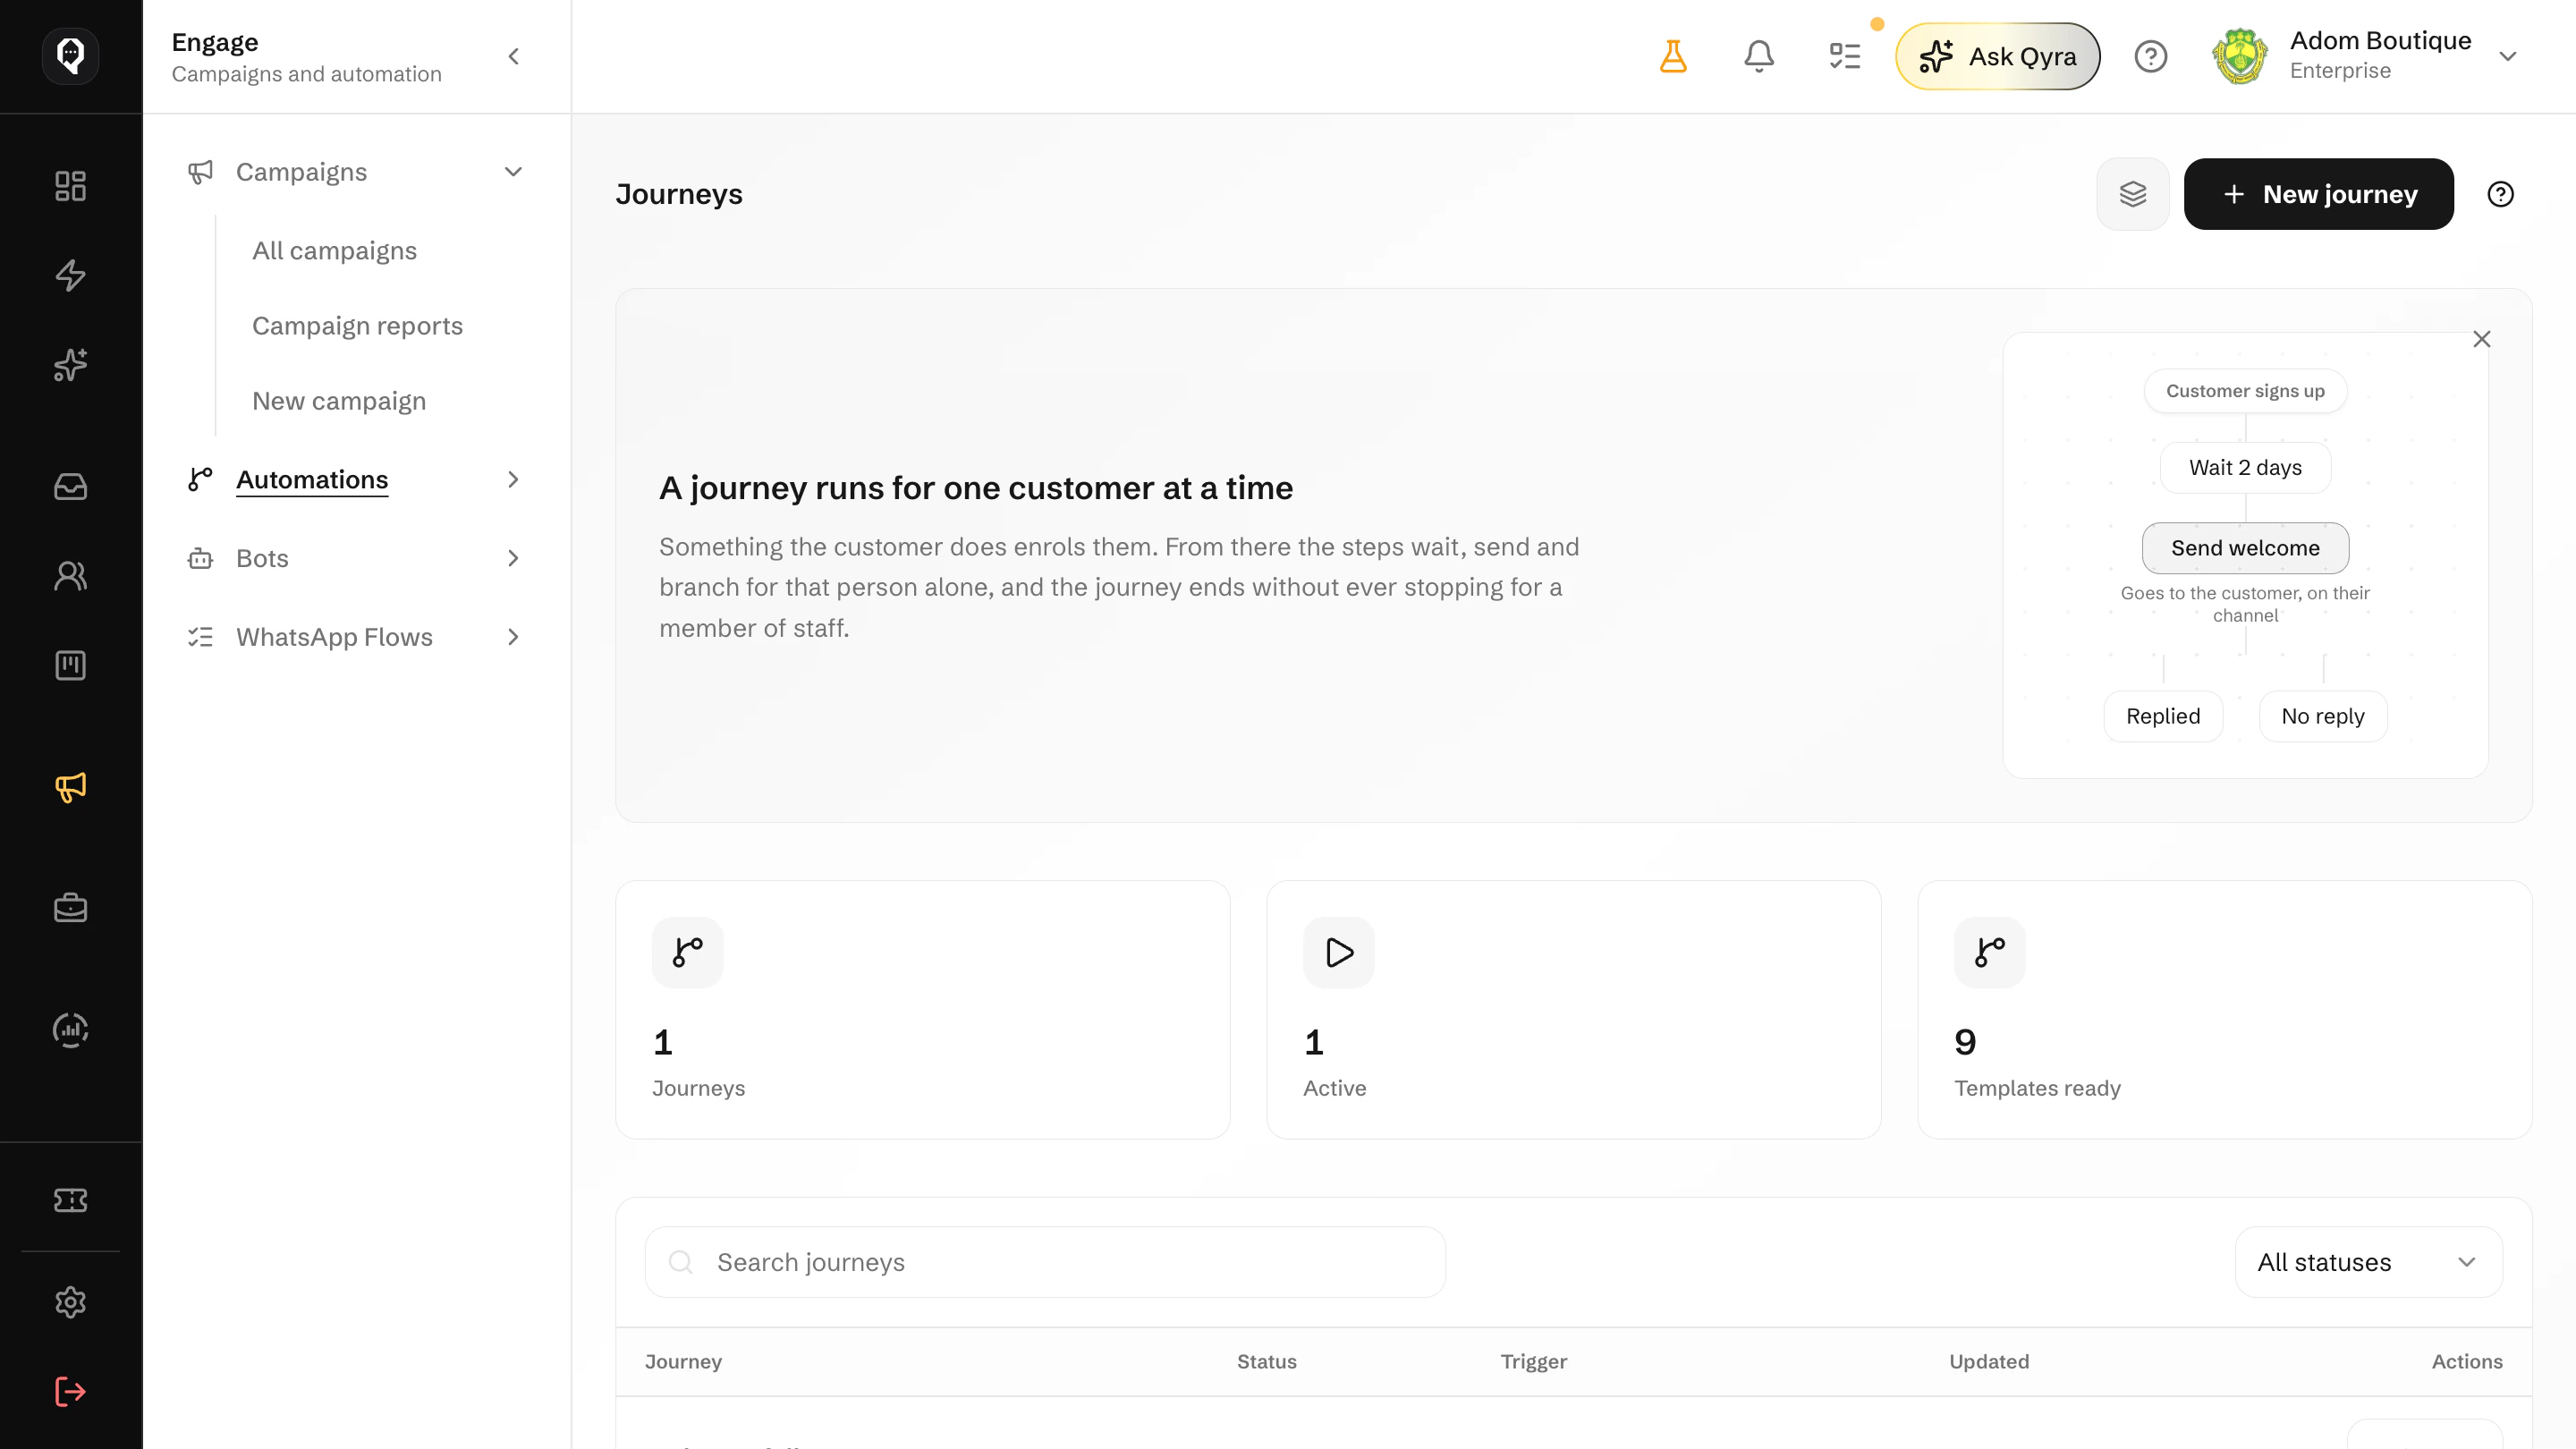
Task: Open the notifications bell
Action: (1759, 56)
